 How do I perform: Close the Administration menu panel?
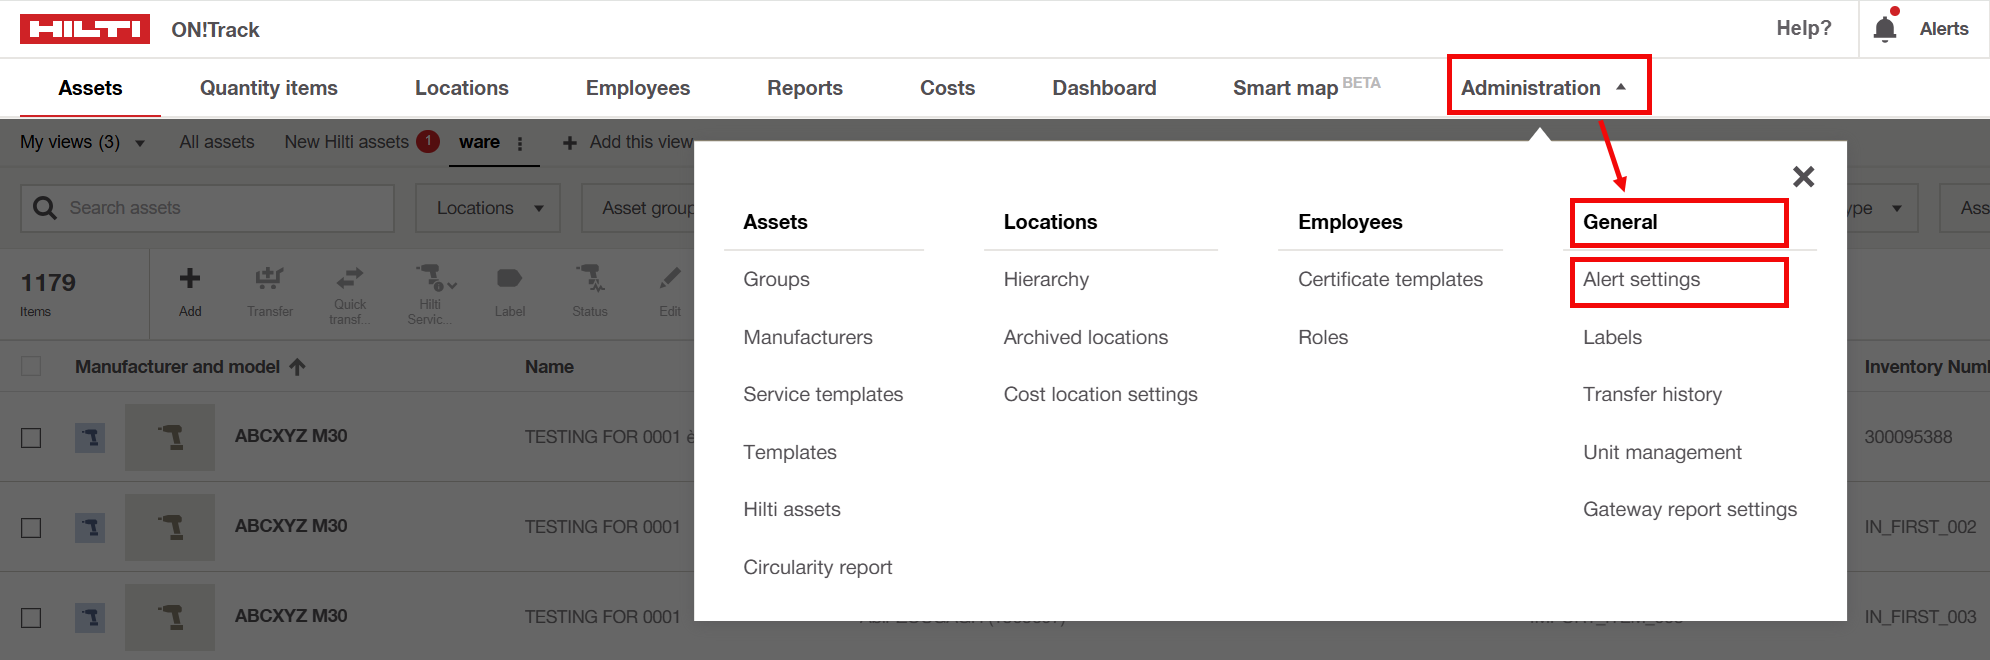point(1803,177)
